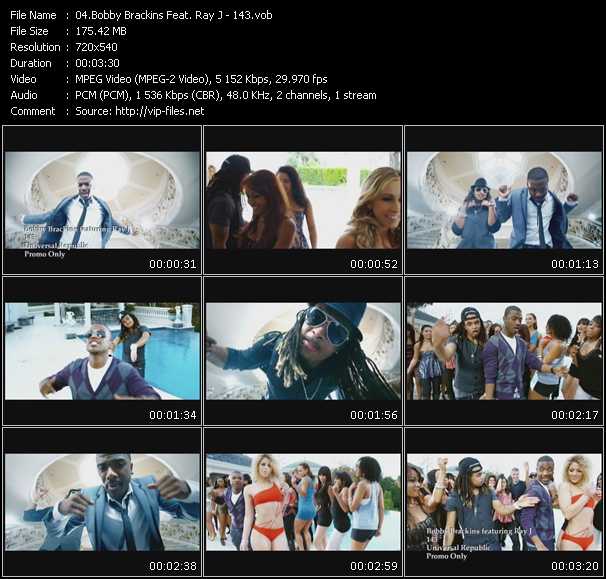Click the file size value 175.42 MB
The height and width of the screenshot is (579, 606).
click(101, 31)
